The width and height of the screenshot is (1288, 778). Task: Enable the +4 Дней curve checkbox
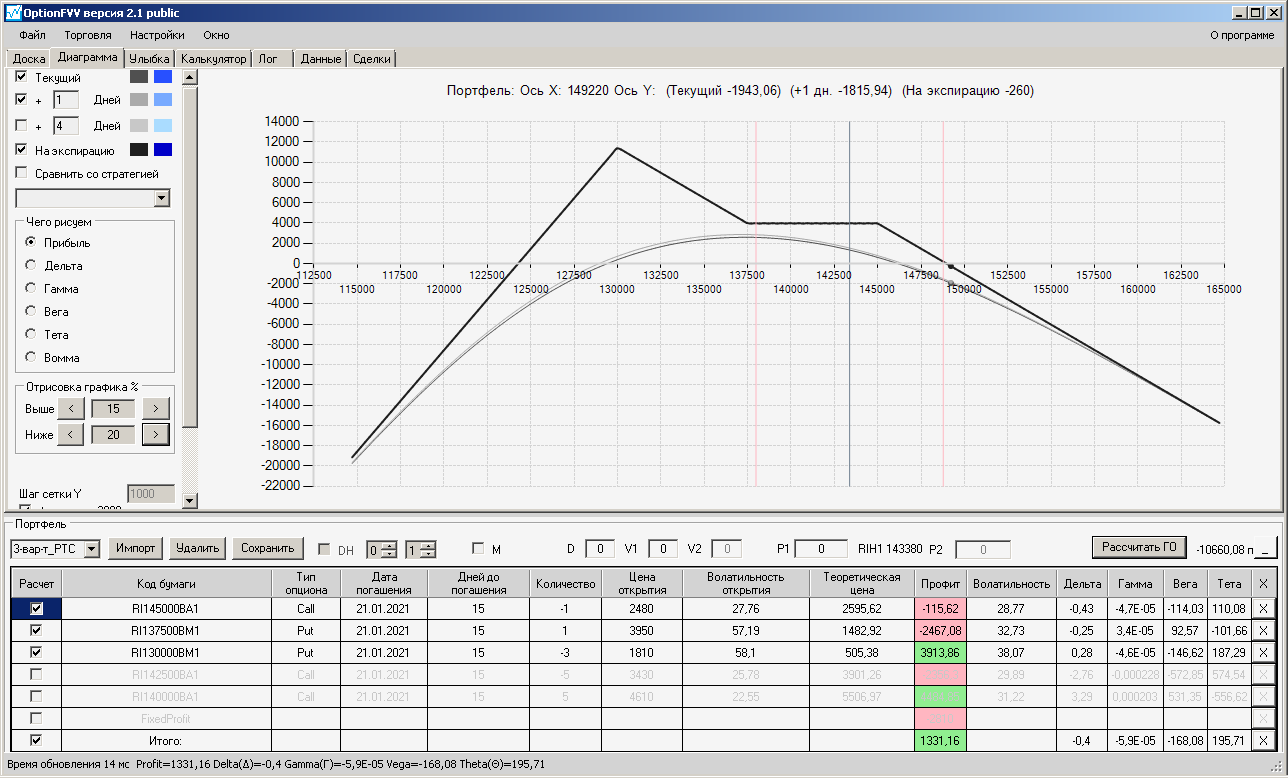pyautogui.click(x=22, y=126)
